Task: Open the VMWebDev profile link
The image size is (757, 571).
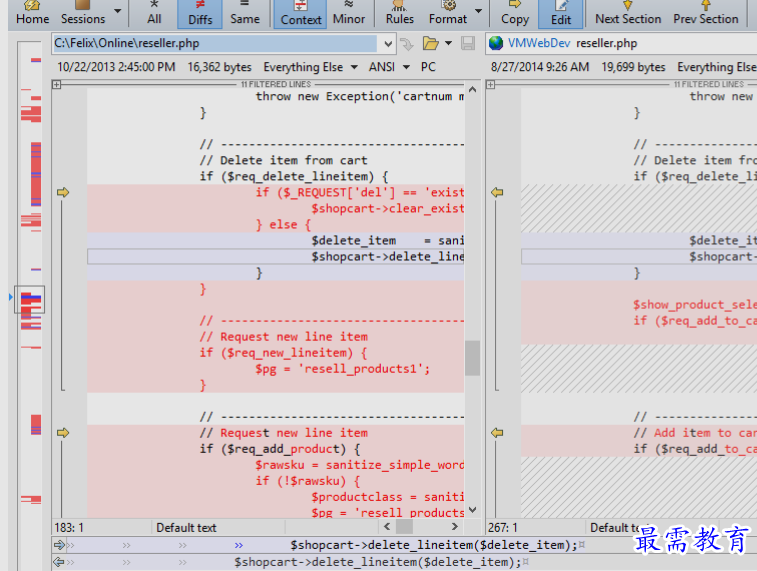Action: click(x=539, y=43)
